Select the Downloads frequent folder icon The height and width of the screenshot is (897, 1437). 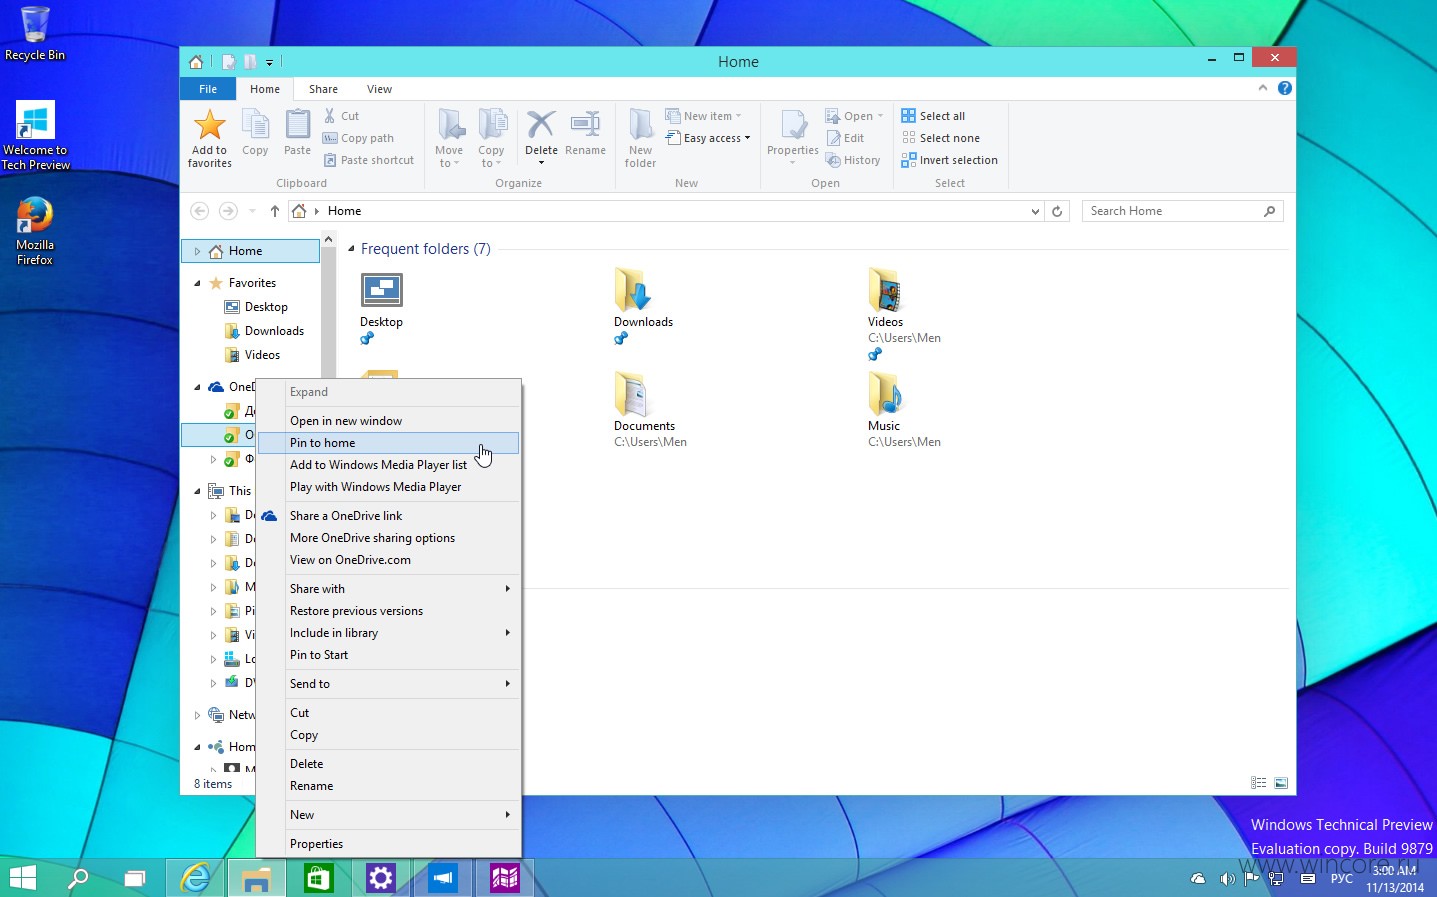(634, 290)
